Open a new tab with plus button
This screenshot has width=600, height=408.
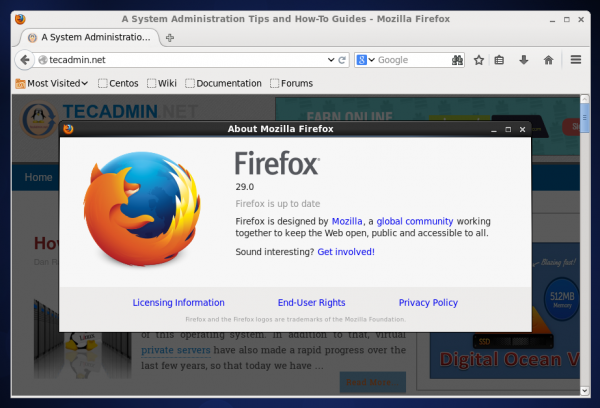pos(170,37)
